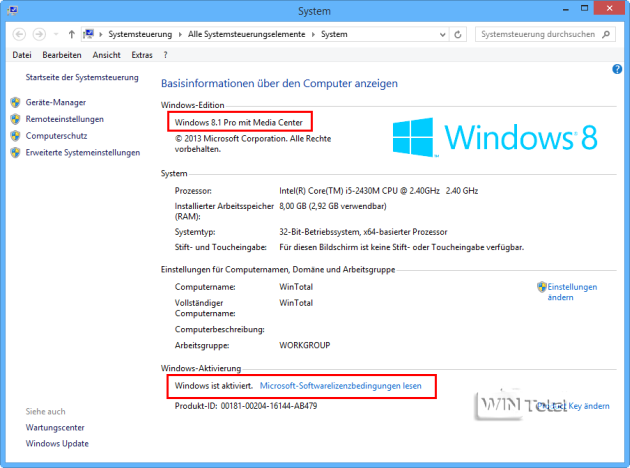Select processor value Intel(R) Core(TM) i5-2430M
Image resolution: width=630 pixels, height=468 pixels.
(x=378, y=191)
